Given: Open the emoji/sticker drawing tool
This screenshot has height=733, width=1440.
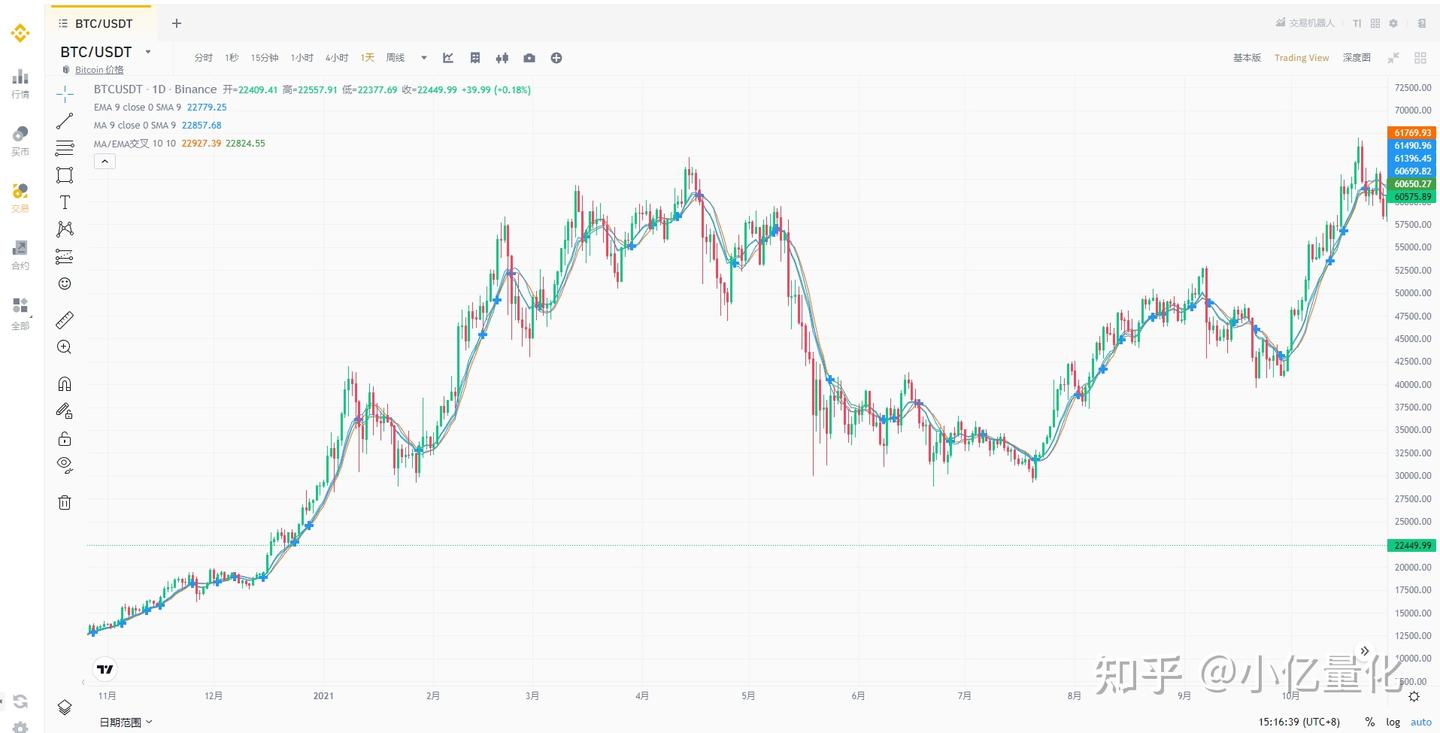Looking at the screenshot, I should 64,283.
